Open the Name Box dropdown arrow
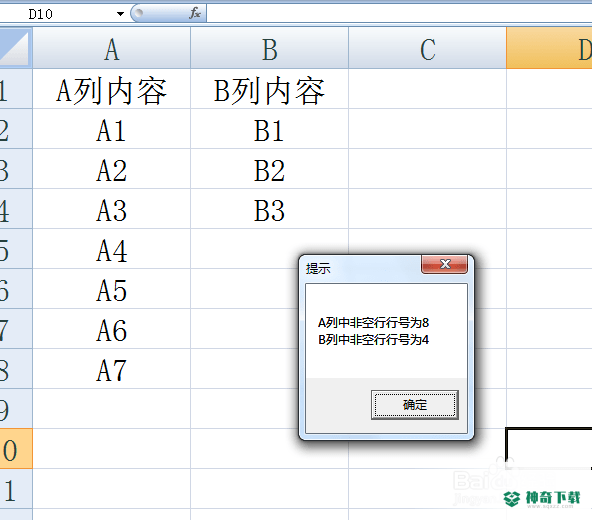This screenshot has height=520, width=592. [120, 14]
